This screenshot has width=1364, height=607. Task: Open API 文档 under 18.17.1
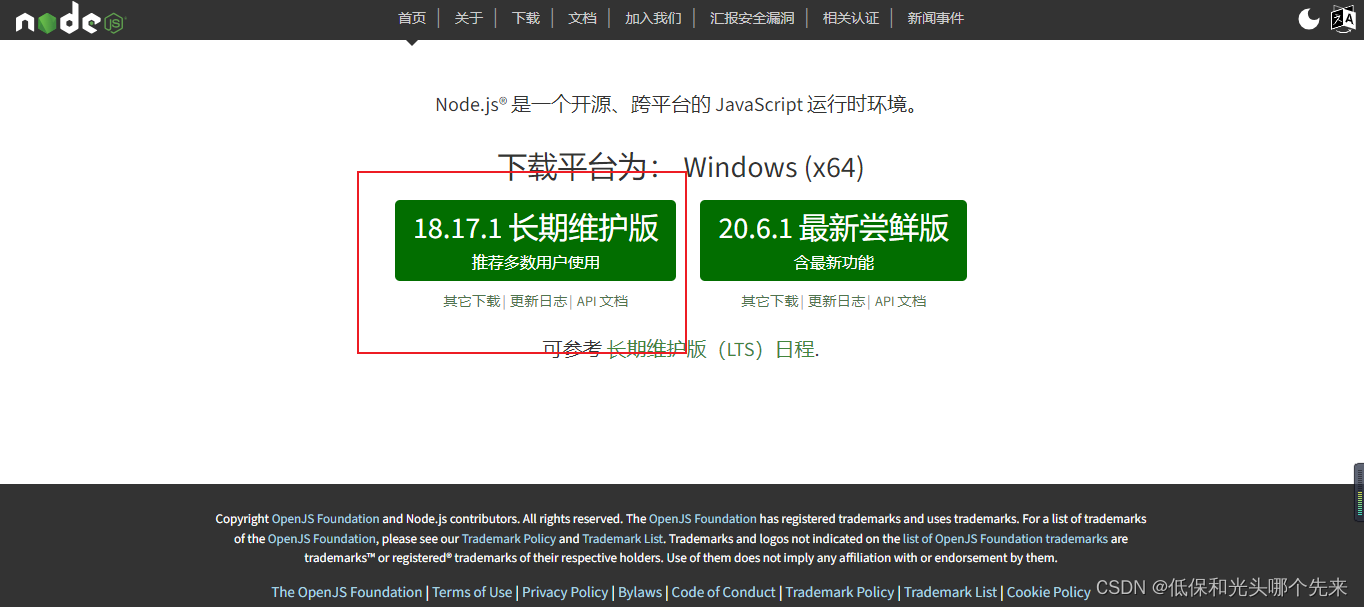(x=602, y=301)
